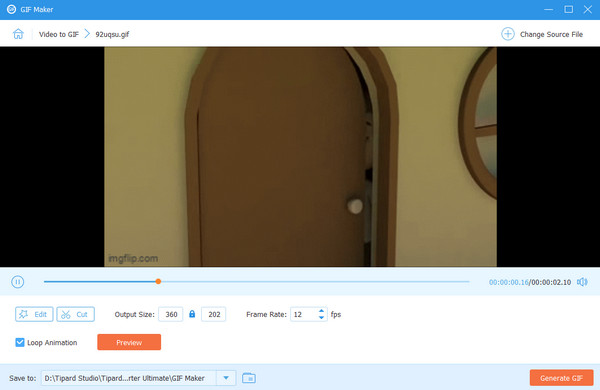Click the fps unit label
This screenshot has width=600, height=390.
click(336, 314)
